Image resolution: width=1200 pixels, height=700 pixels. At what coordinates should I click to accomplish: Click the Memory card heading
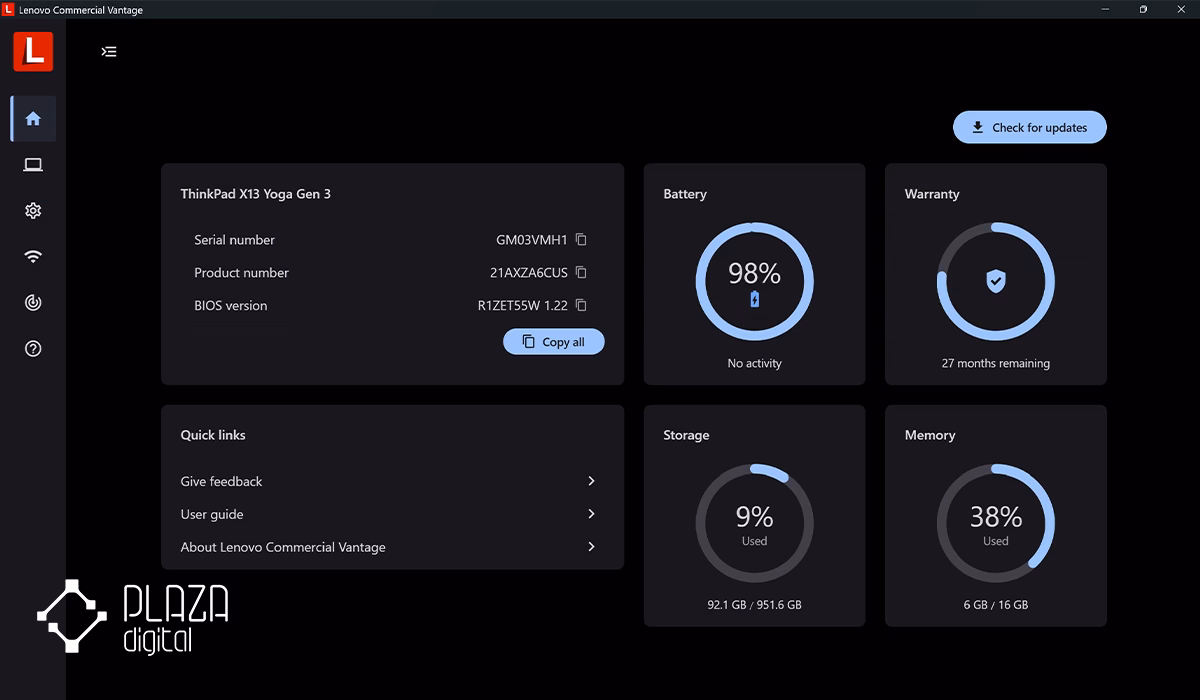click(930, 435)
